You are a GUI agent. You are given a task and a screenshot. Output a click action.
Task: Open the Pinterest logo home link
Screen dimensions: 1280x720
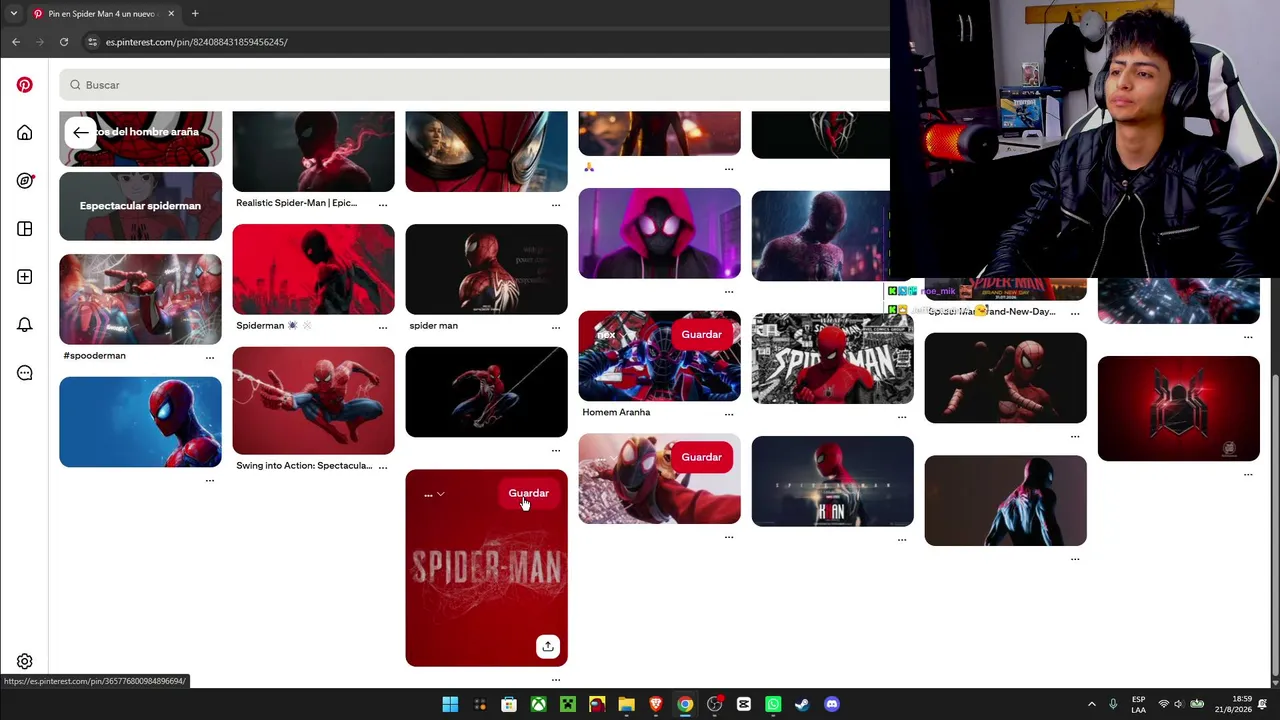pyautogui.click(x=24, y=85)
